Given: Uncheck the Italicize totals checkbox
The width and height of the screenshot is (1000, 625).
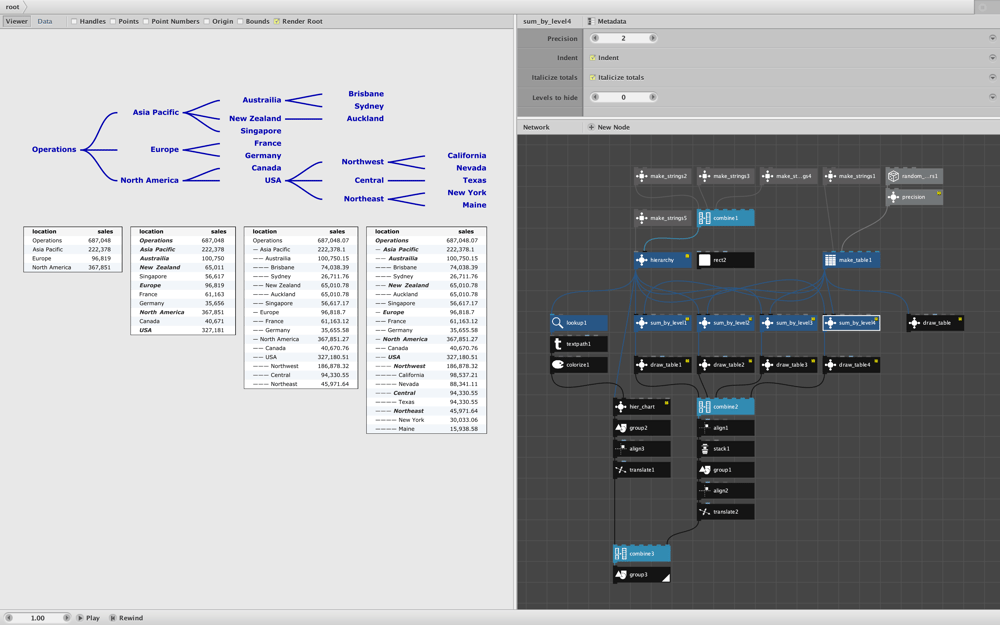Looking at the screenshot, I should pyautogui.click(x=592, y=78).
